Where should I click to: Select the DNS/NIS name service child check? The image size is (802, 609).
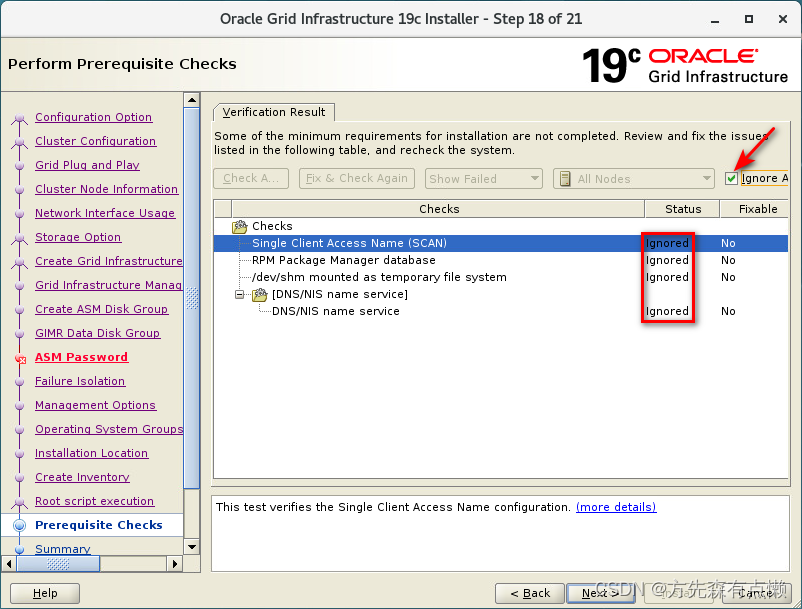[x=336, y=311]
